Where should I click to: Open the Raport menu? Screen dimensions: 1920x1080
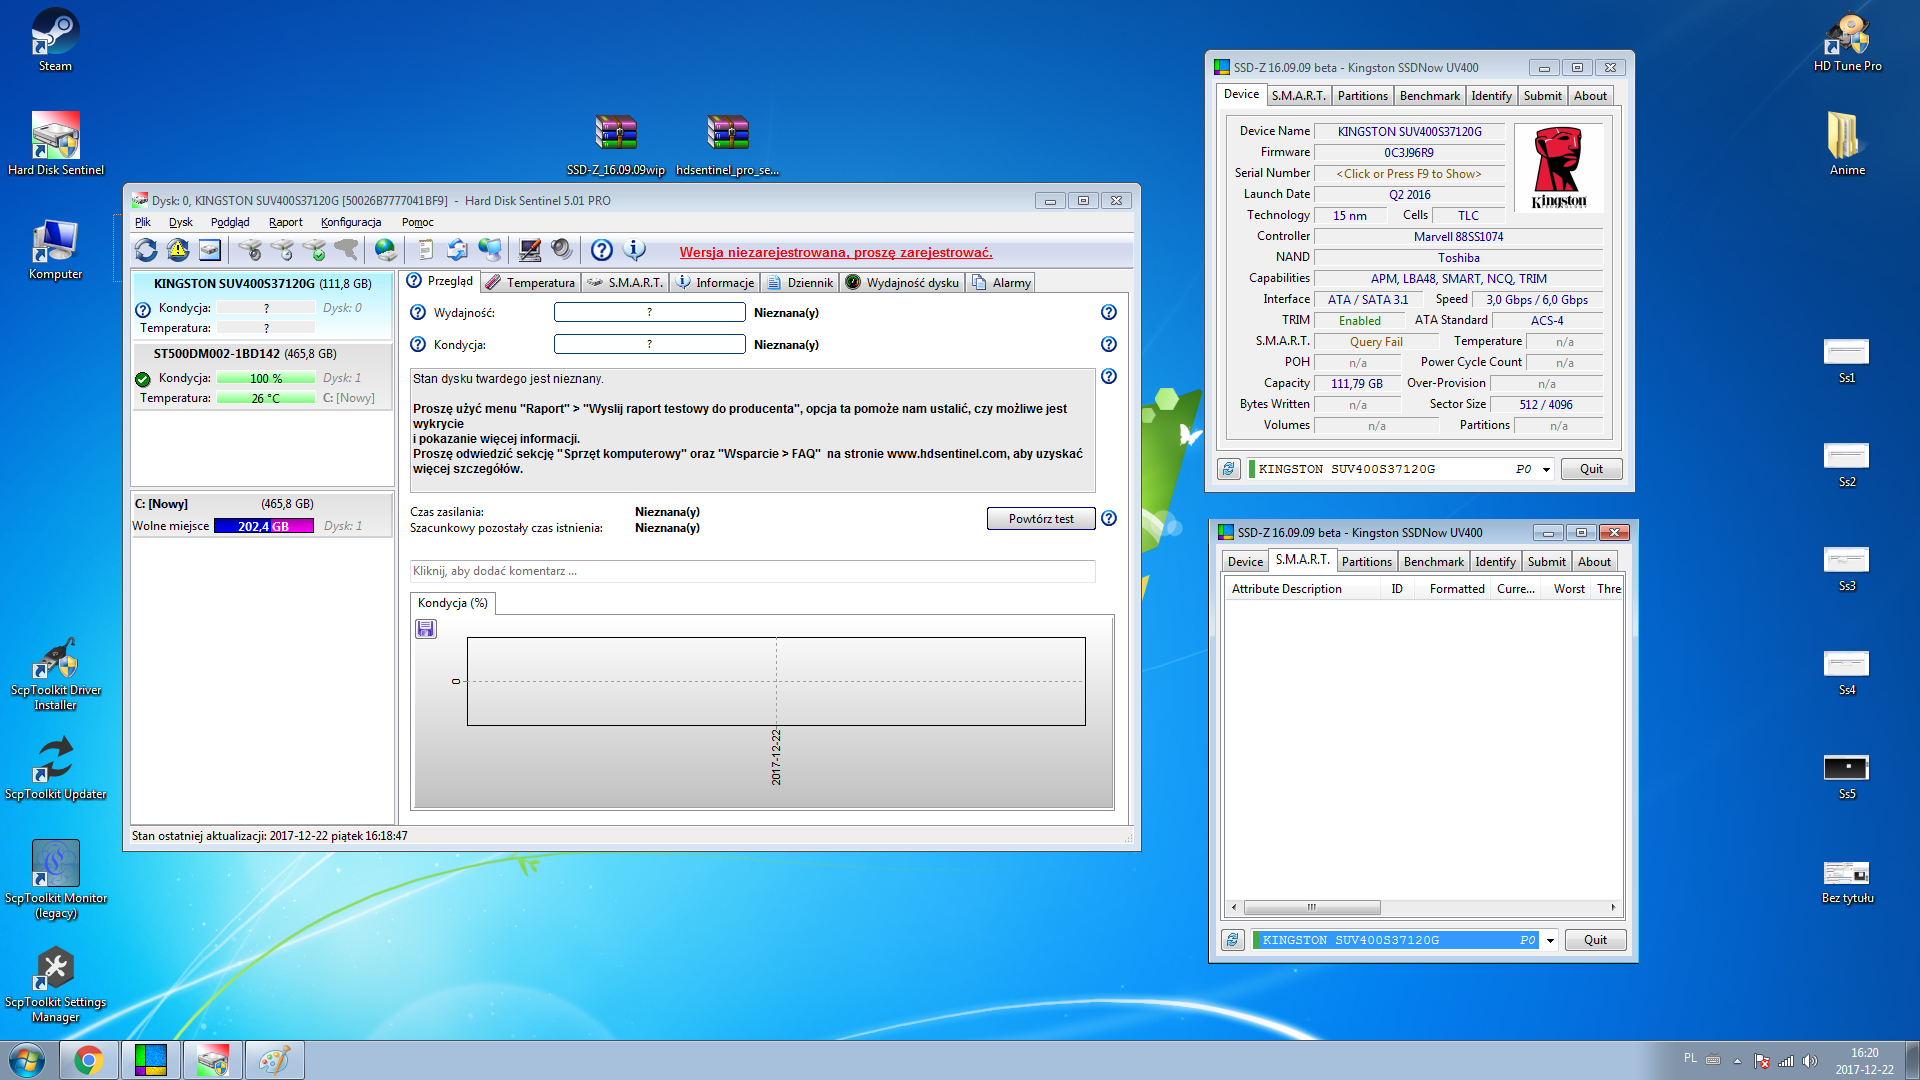pos(286,222)
